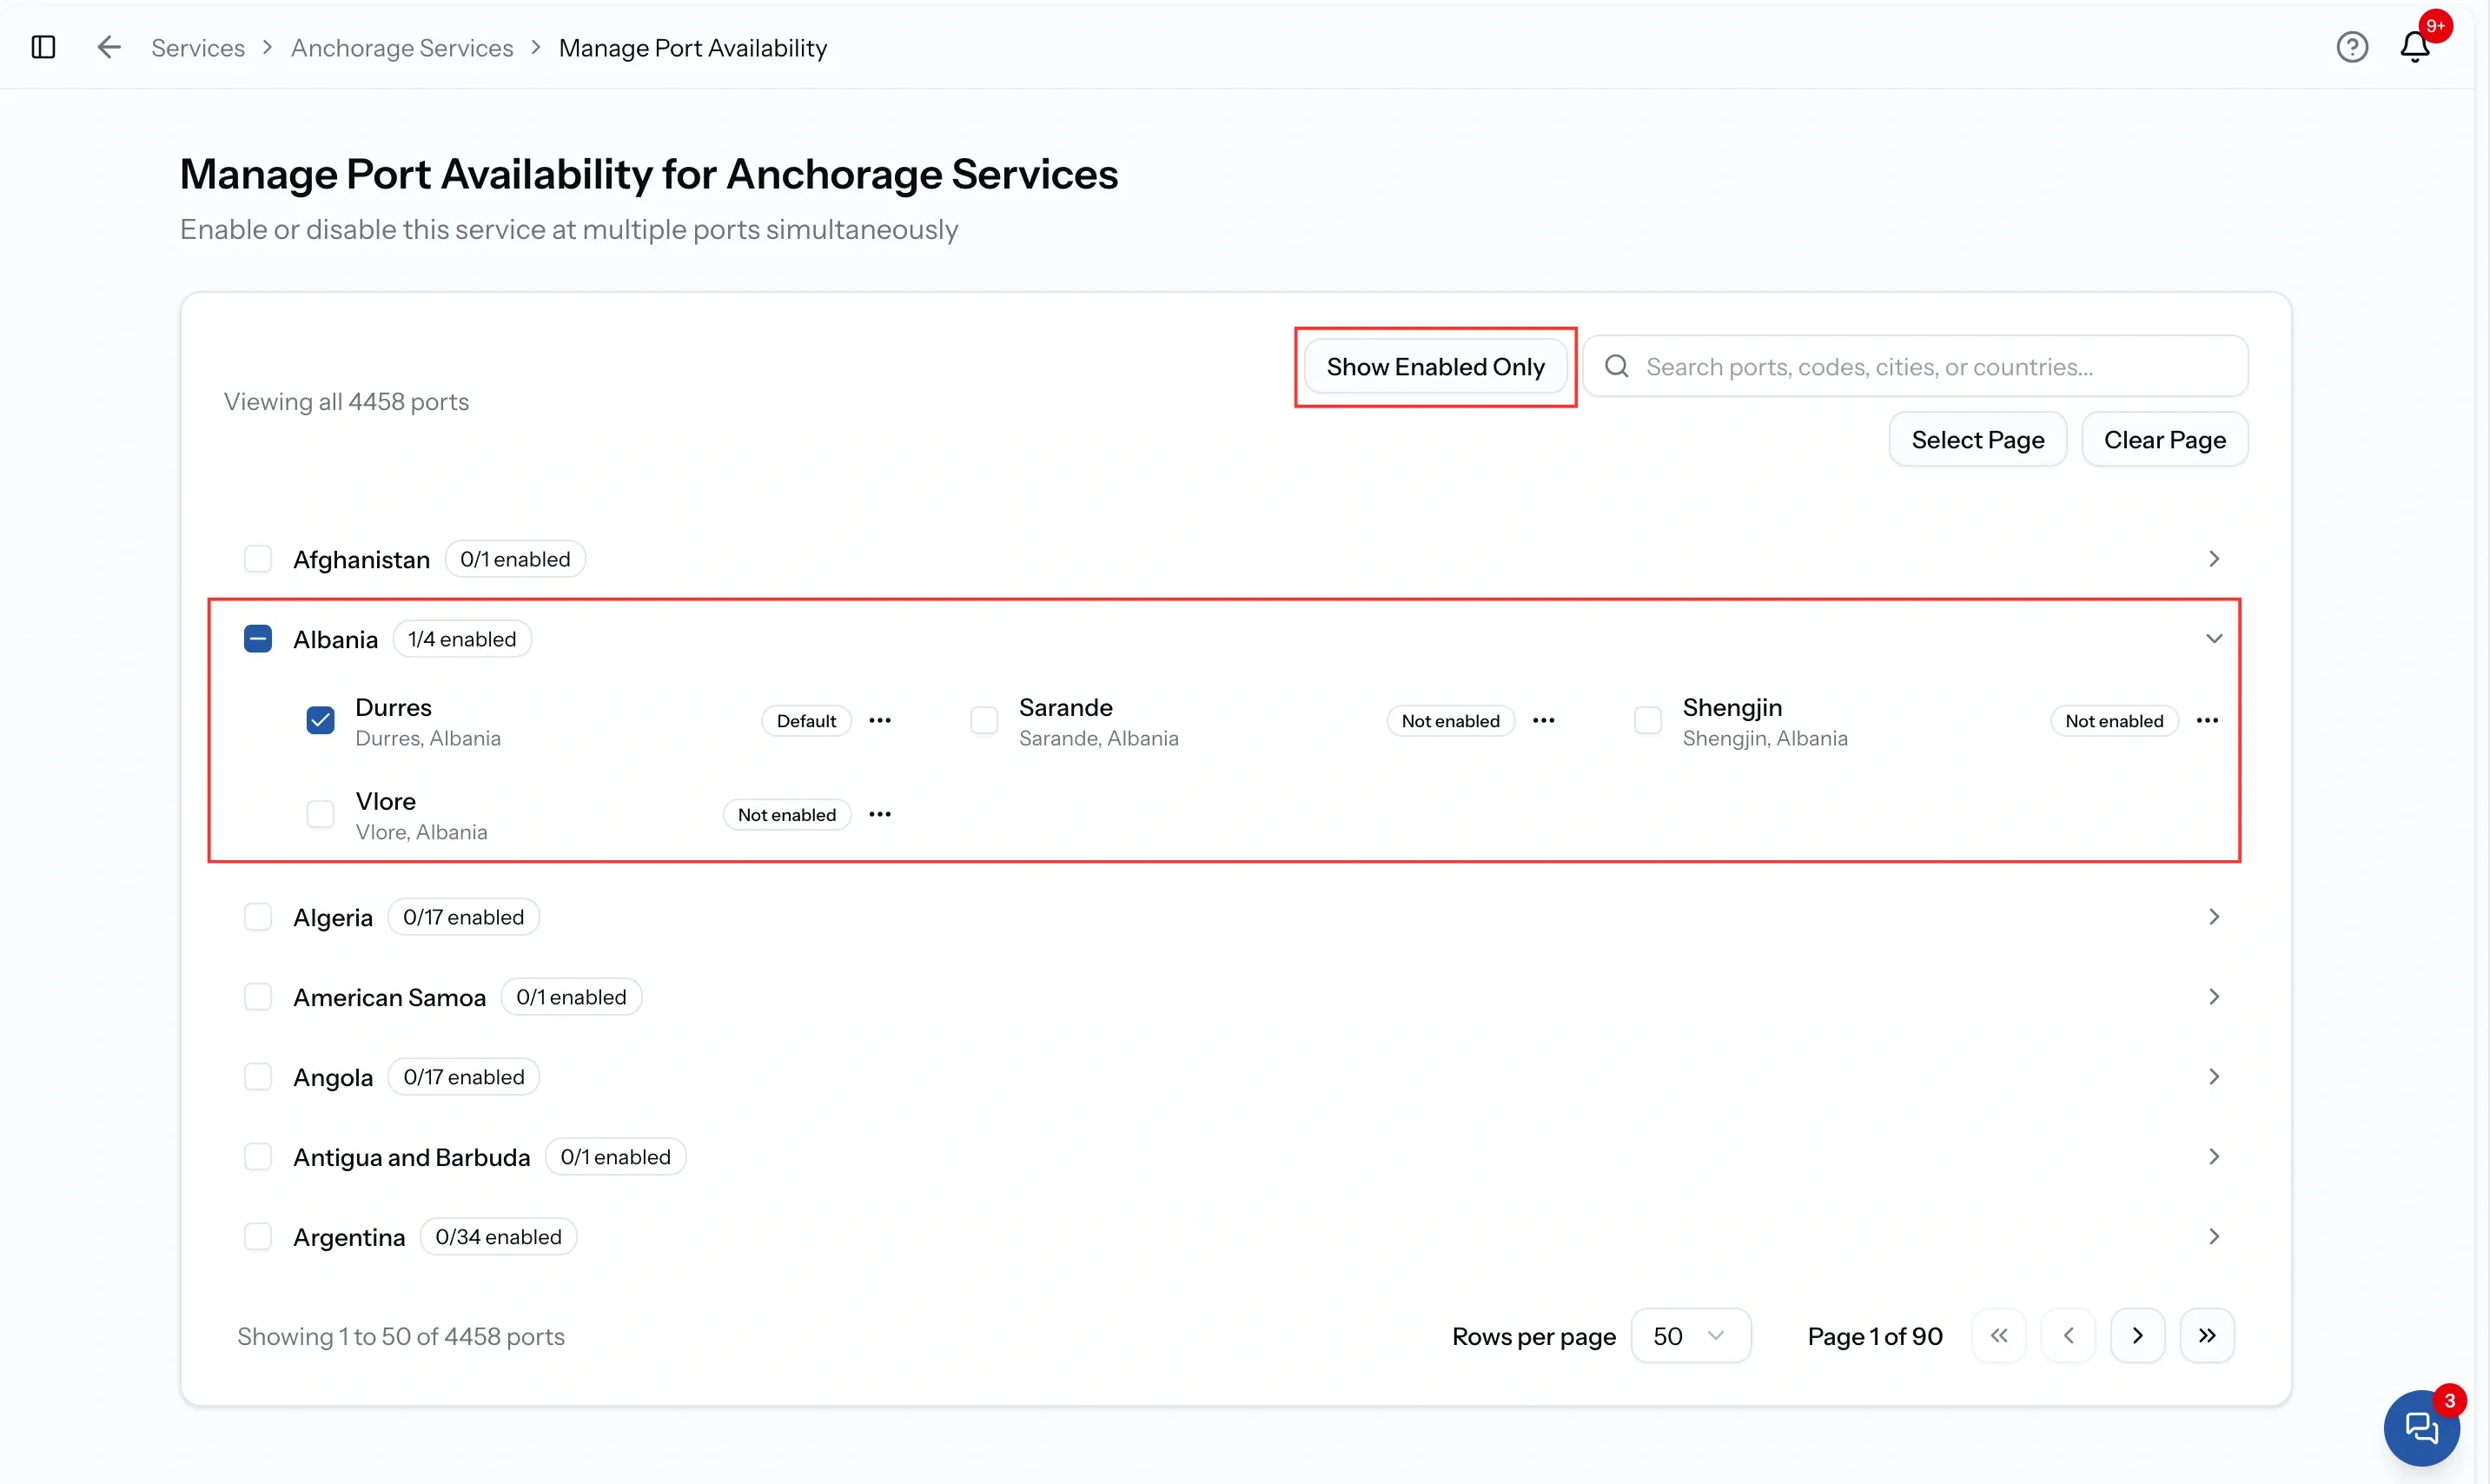
Task: Jump to the last page
Action: click(2207, 1335)
